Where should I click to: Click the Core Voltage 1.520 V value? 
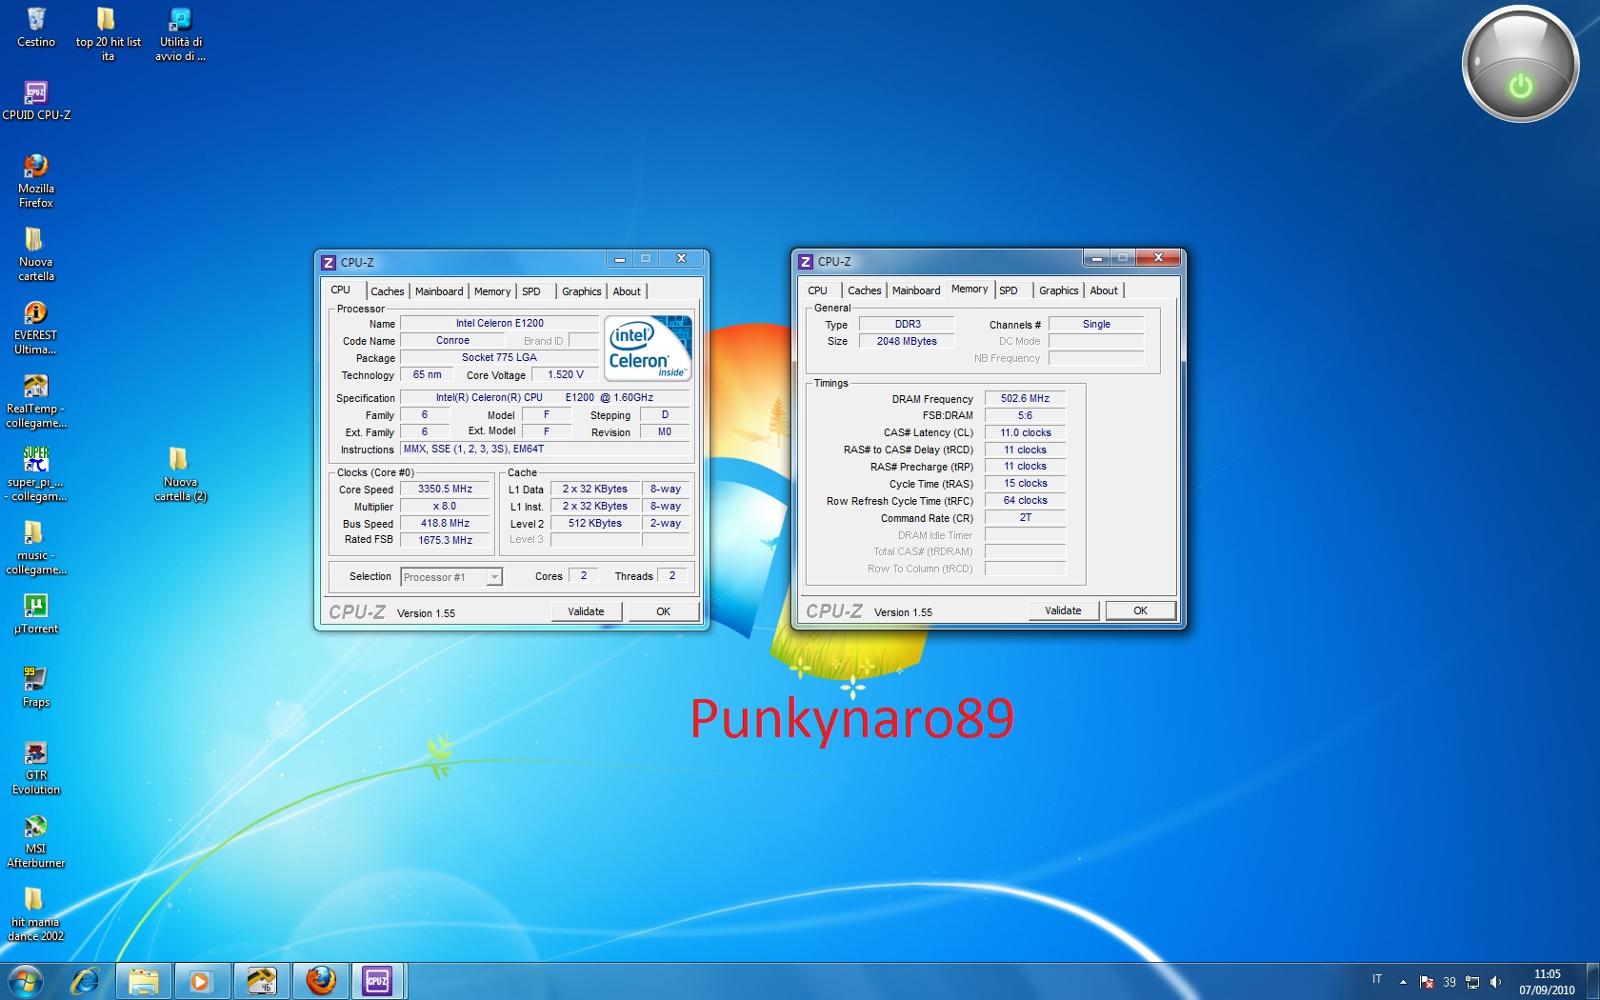tap(565, 375)
